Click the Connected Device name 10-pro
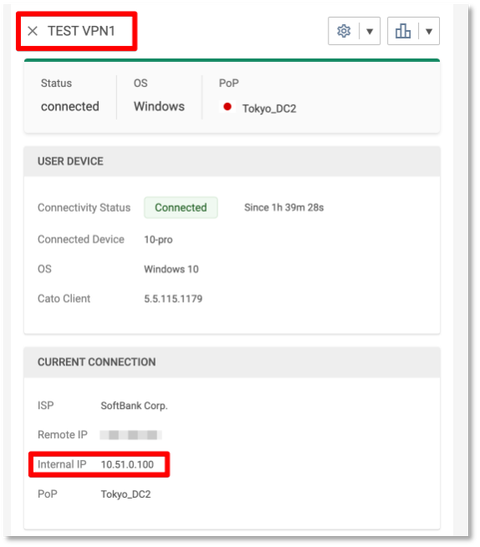 (158, 240)
